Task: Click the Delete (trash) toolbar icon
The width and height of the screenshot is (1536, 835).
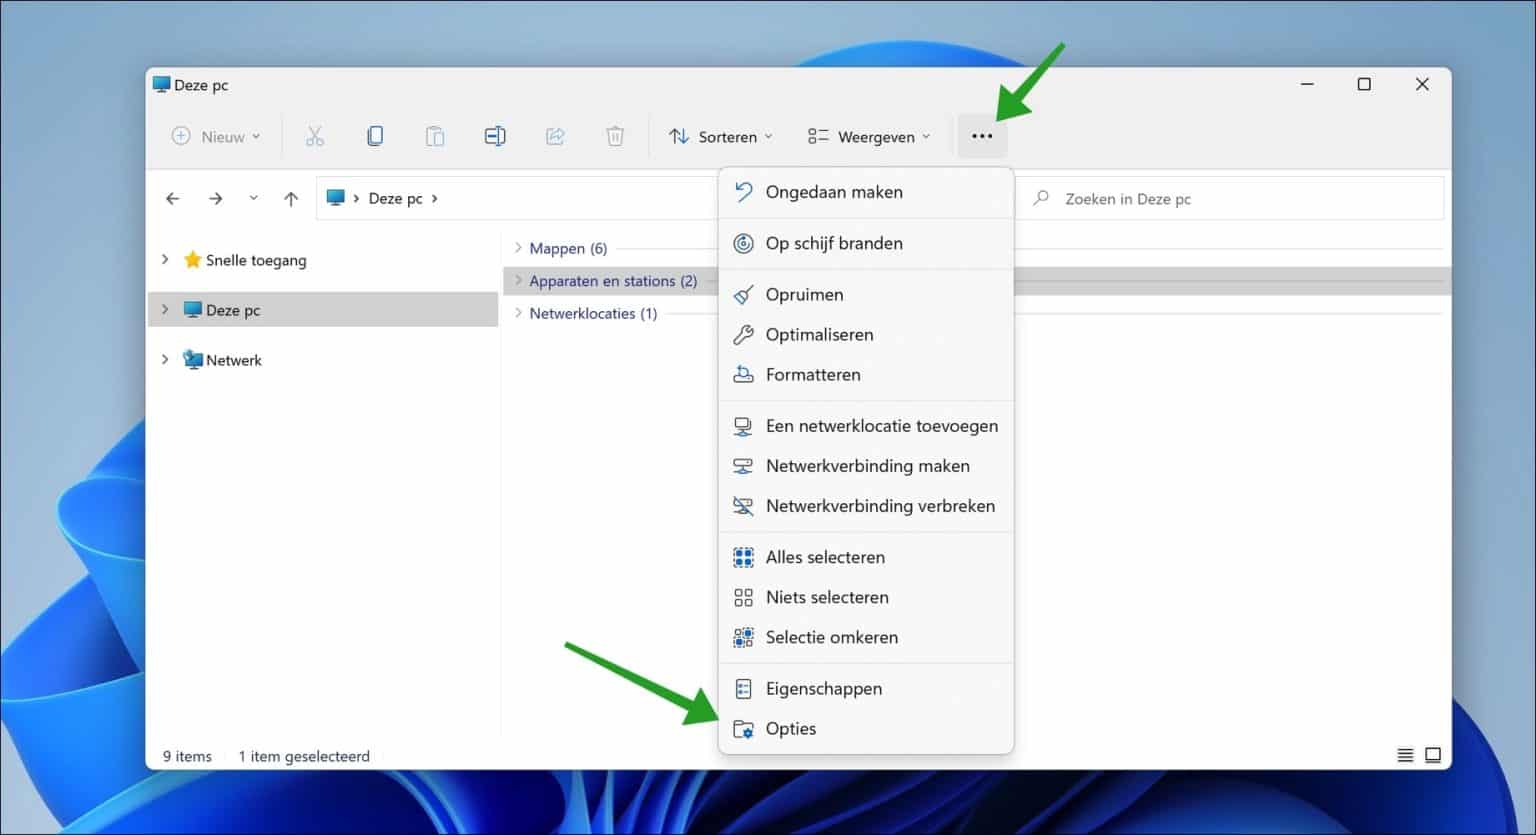Action: pyautogui.click(x=615, y=136)
